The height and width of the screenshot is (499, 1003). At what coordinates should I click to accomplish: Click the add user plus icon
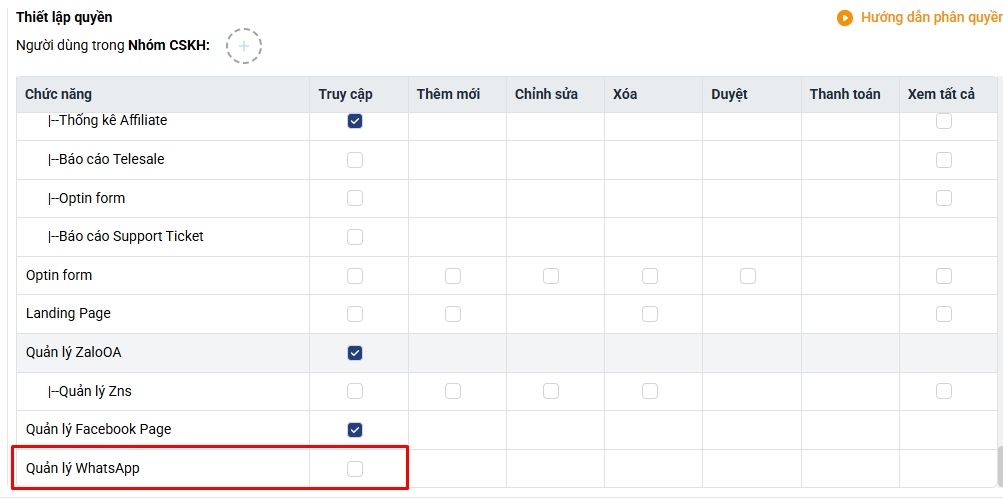244,46
